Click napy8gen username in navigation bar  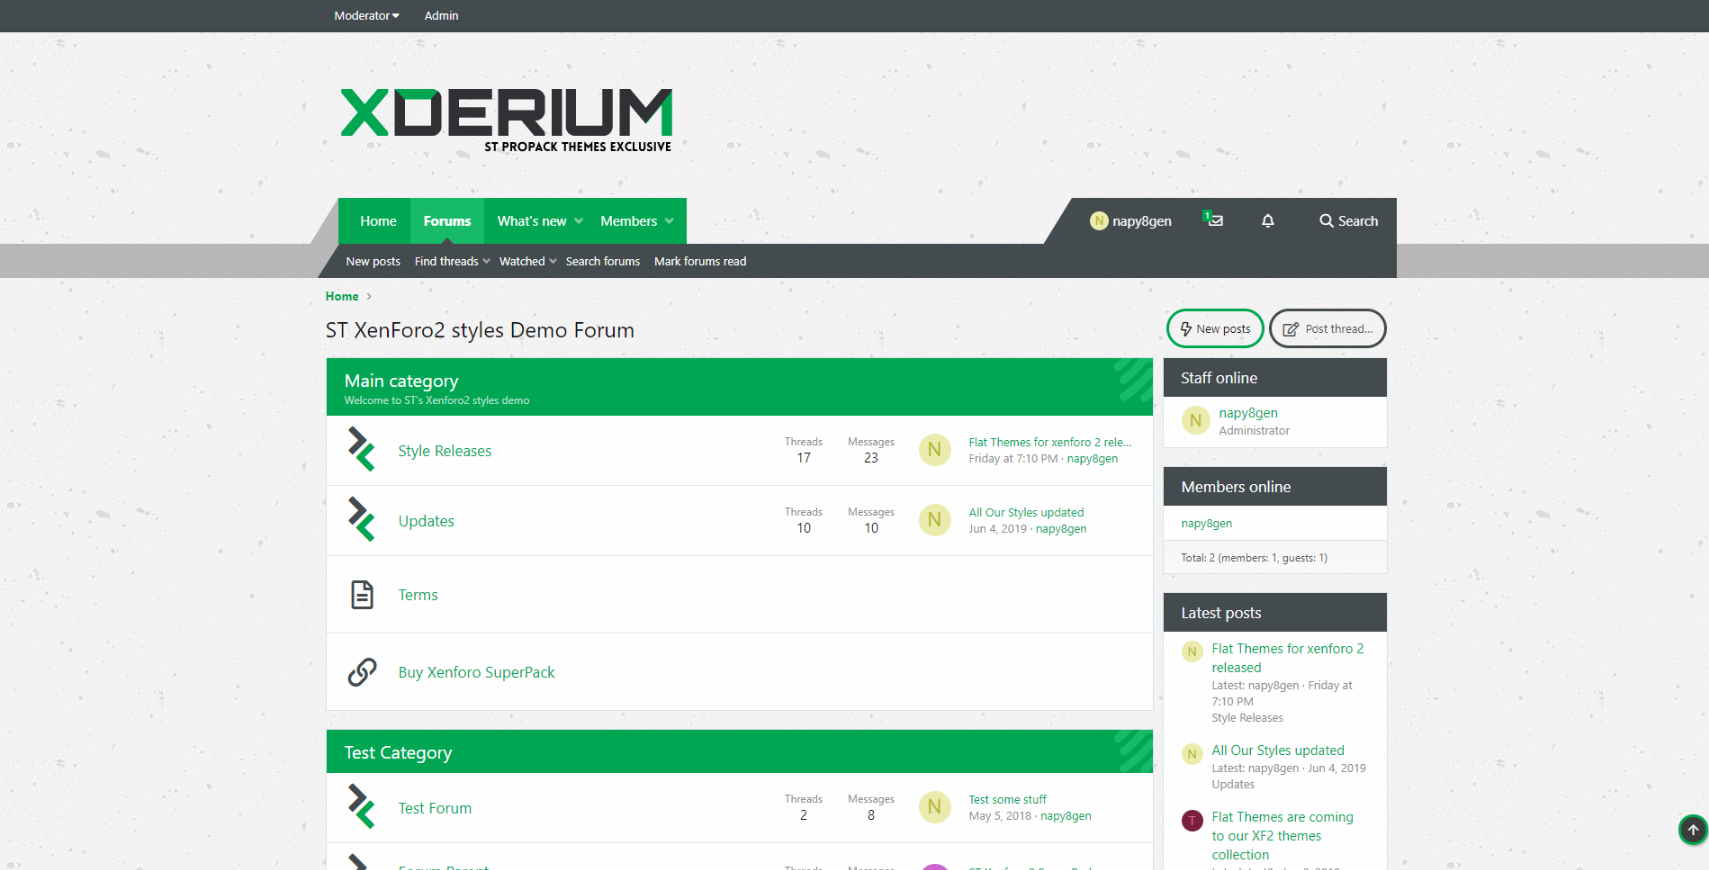pos(1142,221)
